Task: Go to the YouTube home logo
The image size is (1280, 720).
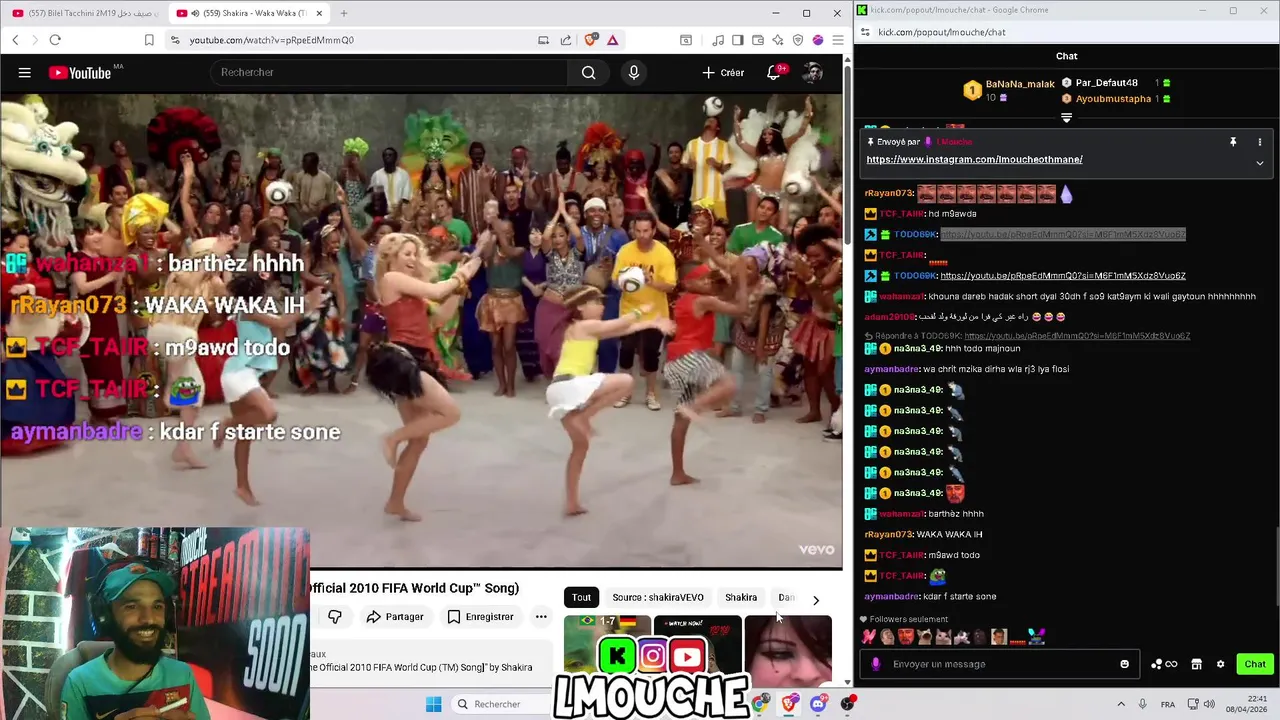Action: click(x=80, y=72)
